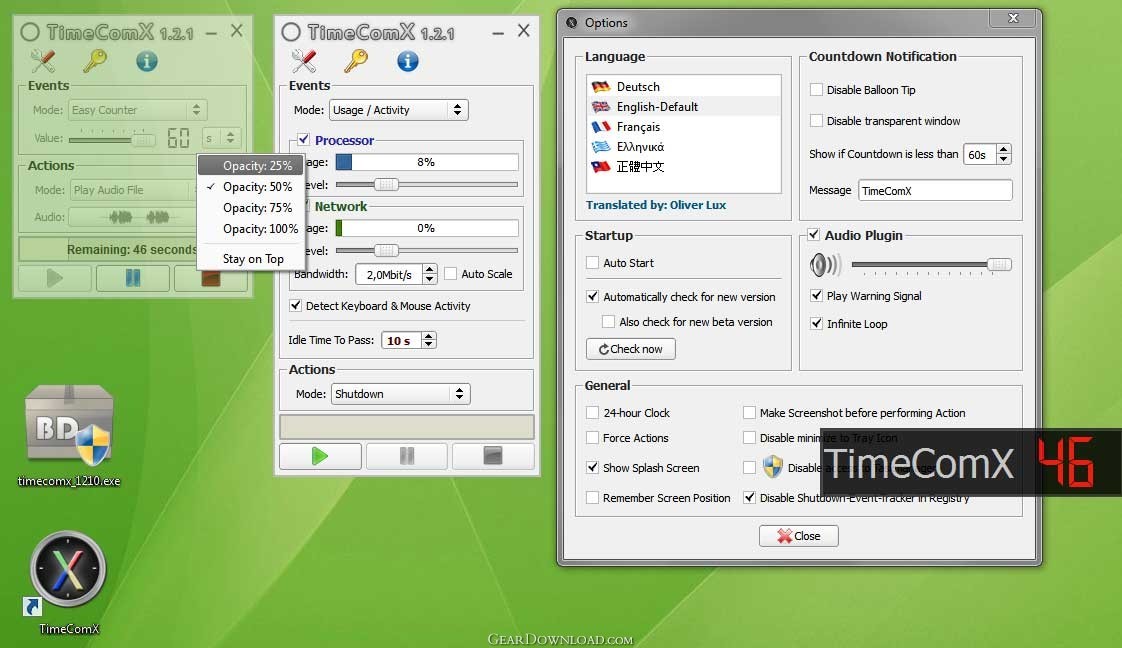Start the timer with green play button

click(x=320, y=456)
